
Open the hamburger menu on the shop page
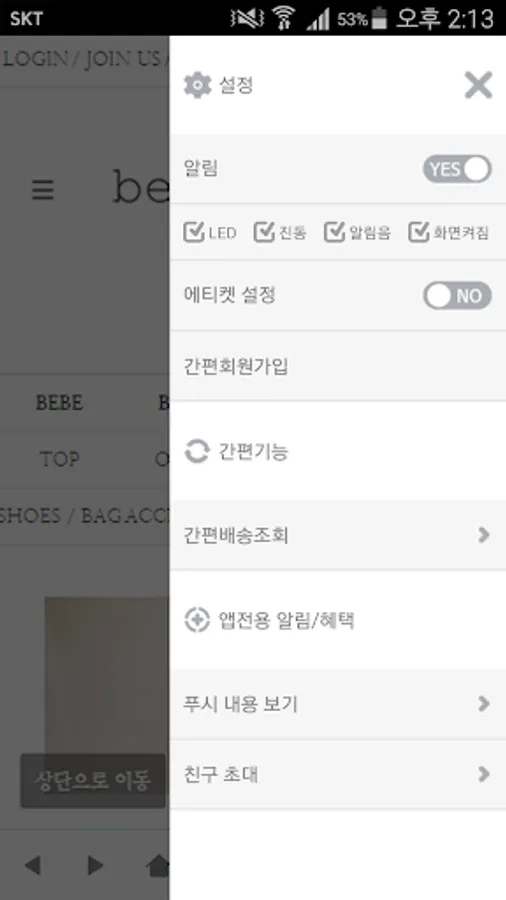(x=43, y=189)
